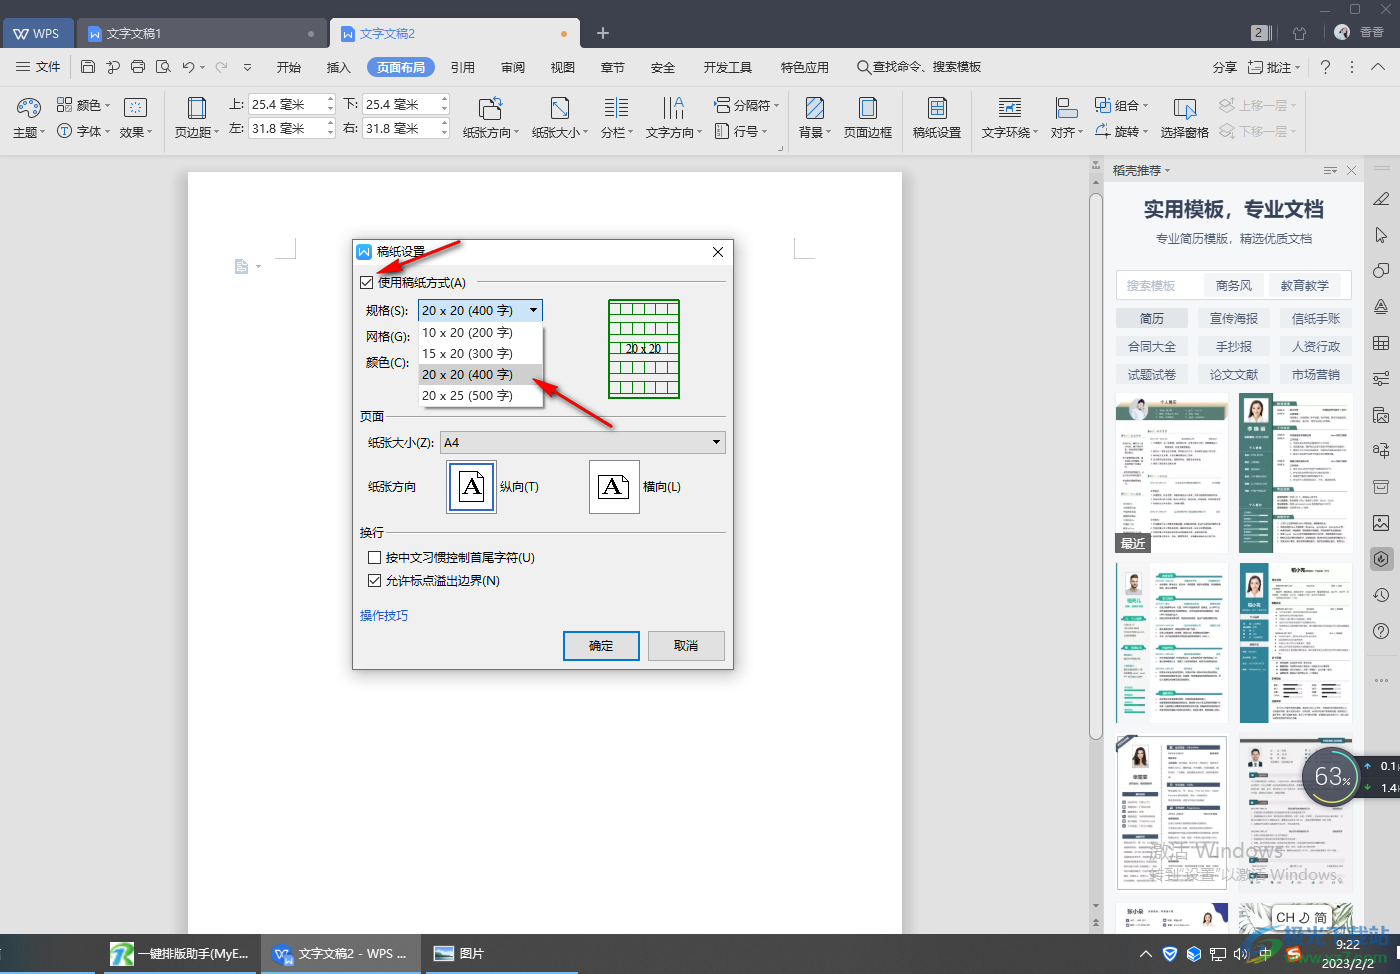The width and height of the screenshot is (1400, 974).
Task: Click the 搜索模板 search field
Action: tap(1158, 285)
